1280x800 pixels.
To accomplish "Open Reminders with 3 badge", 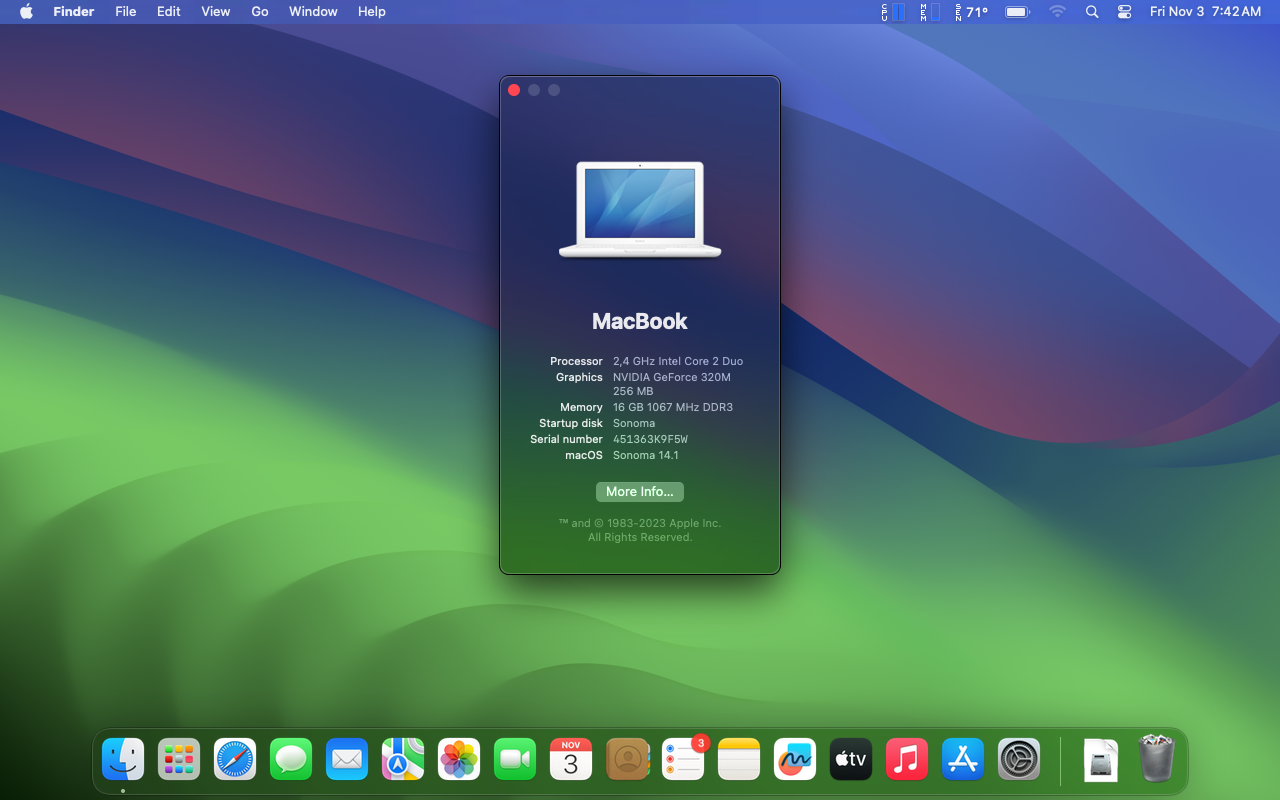I will [683, 760].
